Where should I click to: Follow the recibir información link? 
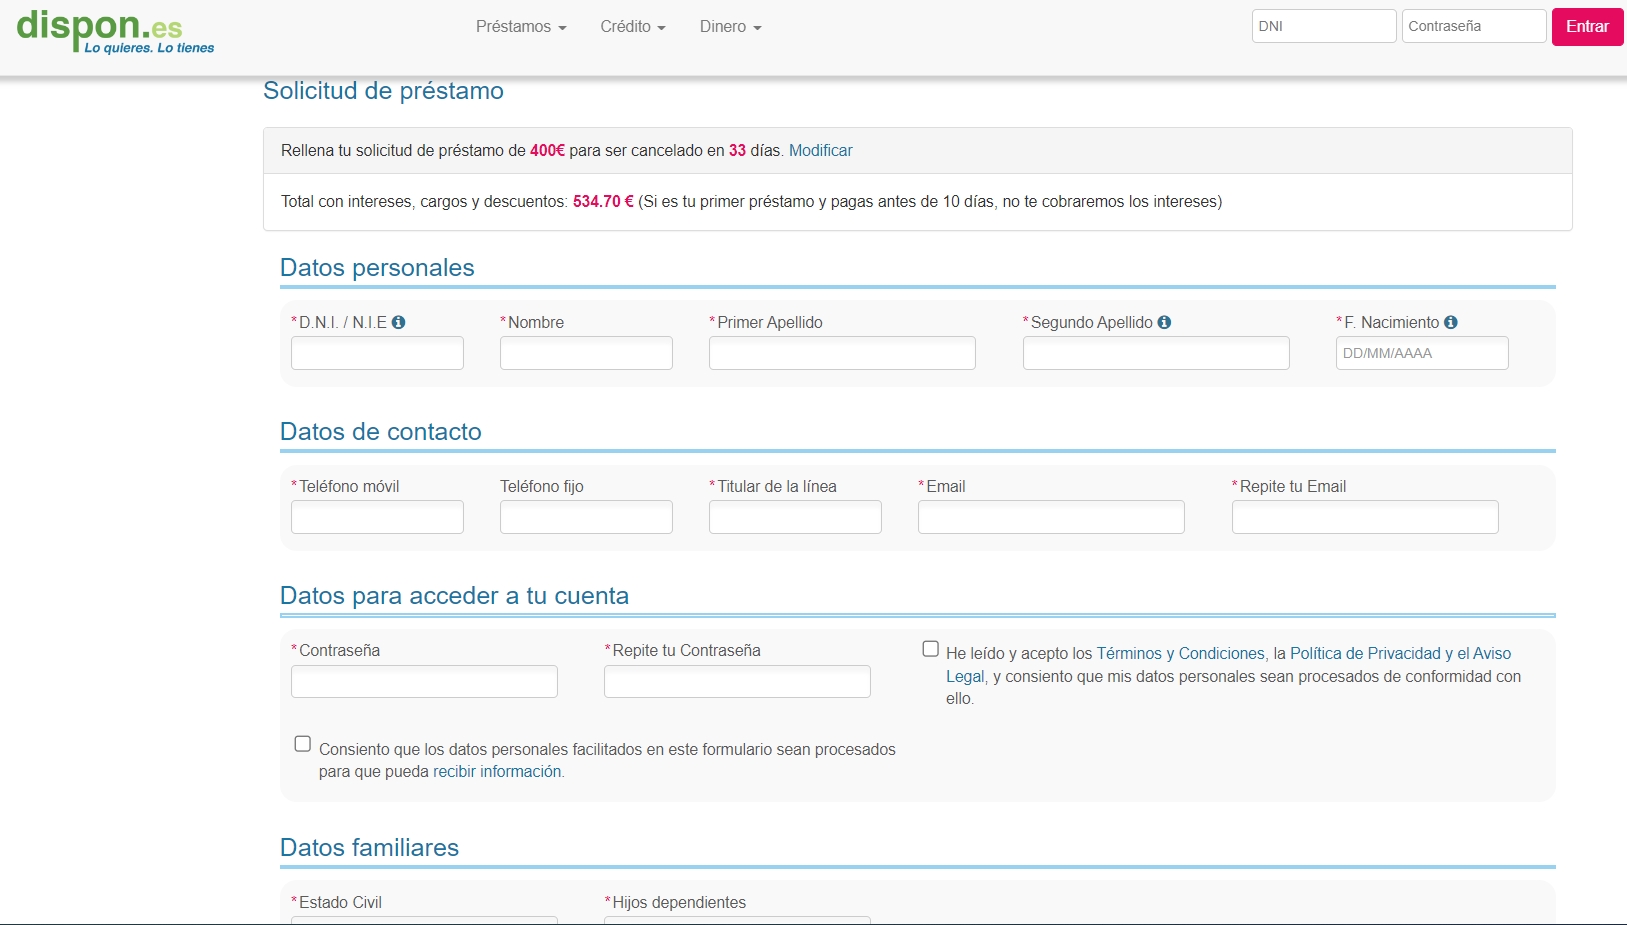coord(497,772)
